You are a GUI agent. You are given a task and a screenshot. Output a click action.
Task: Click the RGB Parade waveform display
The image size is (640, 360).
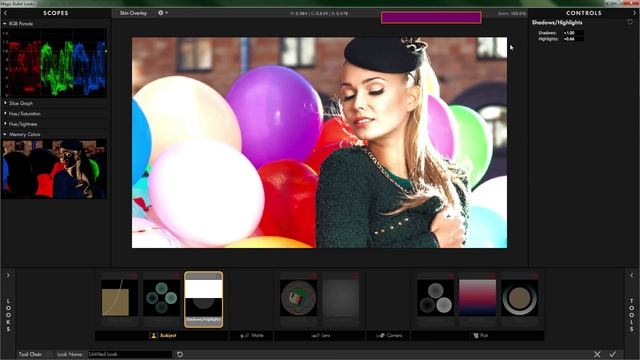click(54, 63)
